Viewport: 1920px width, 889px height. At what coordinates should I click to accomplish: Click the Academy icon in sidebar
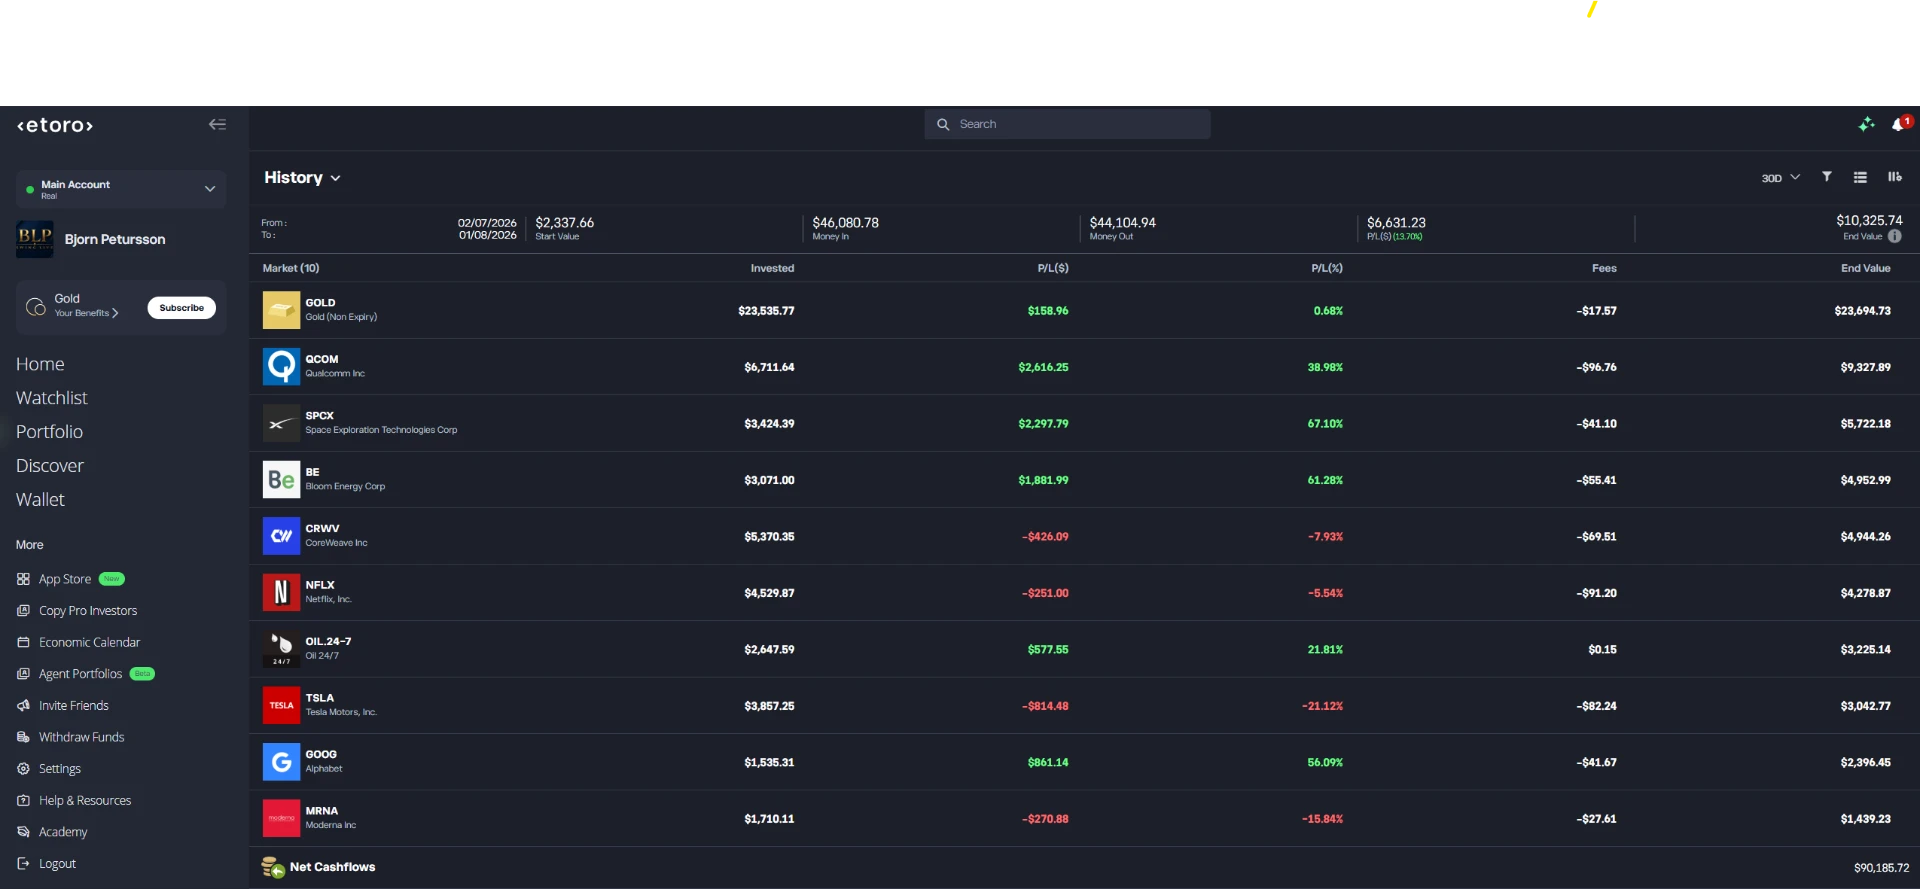coord(23,832)
